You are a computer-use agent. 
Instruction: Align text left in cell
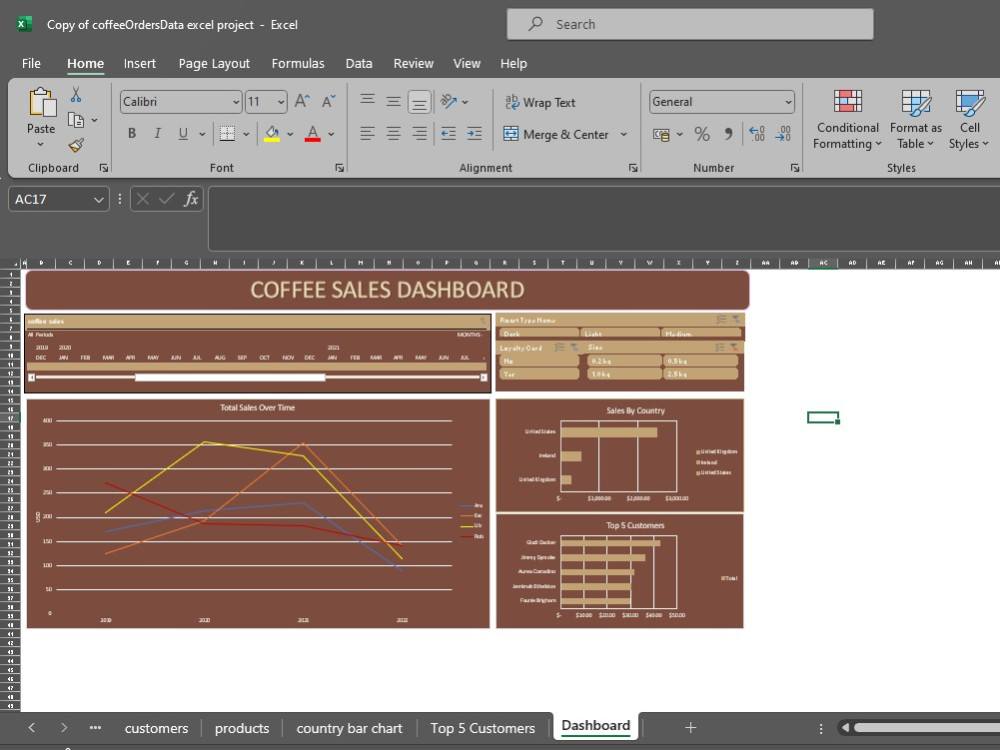[x=367, y=134]
